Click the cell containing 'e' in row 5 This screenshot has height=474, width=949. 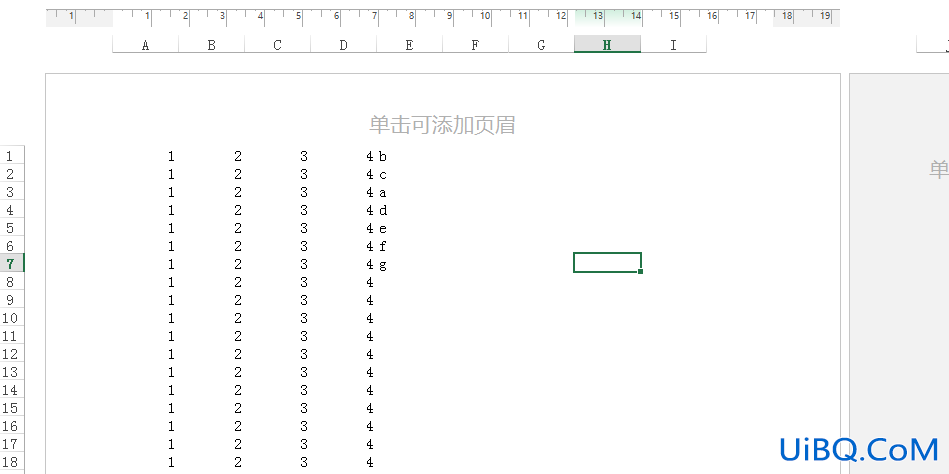[409, 228]
